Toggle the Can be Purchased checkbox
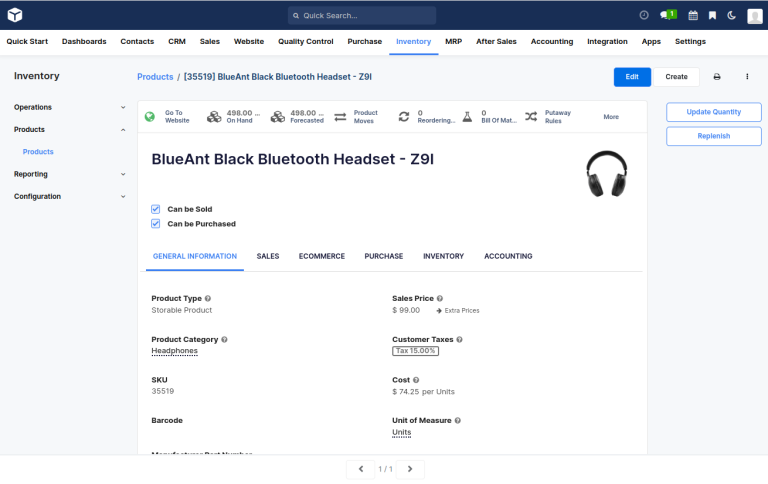 156,224
